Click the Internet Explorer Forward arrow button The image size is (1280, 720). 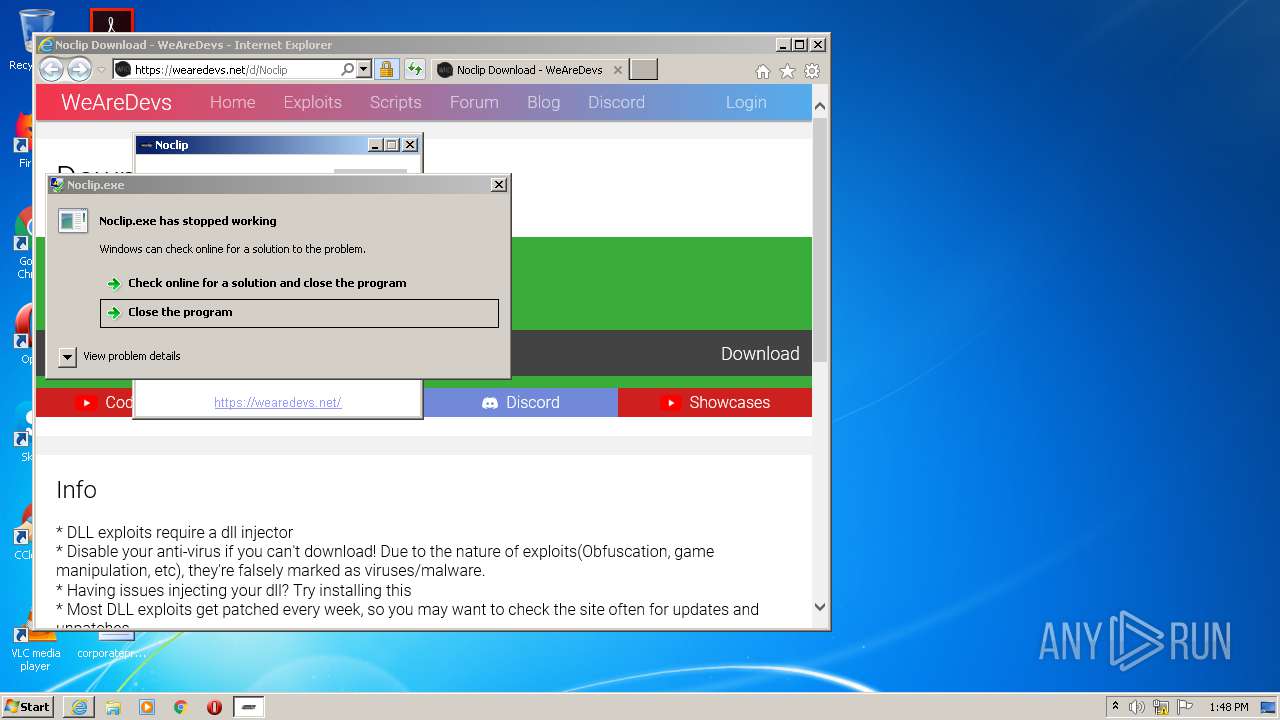click(x=79, y=70)
